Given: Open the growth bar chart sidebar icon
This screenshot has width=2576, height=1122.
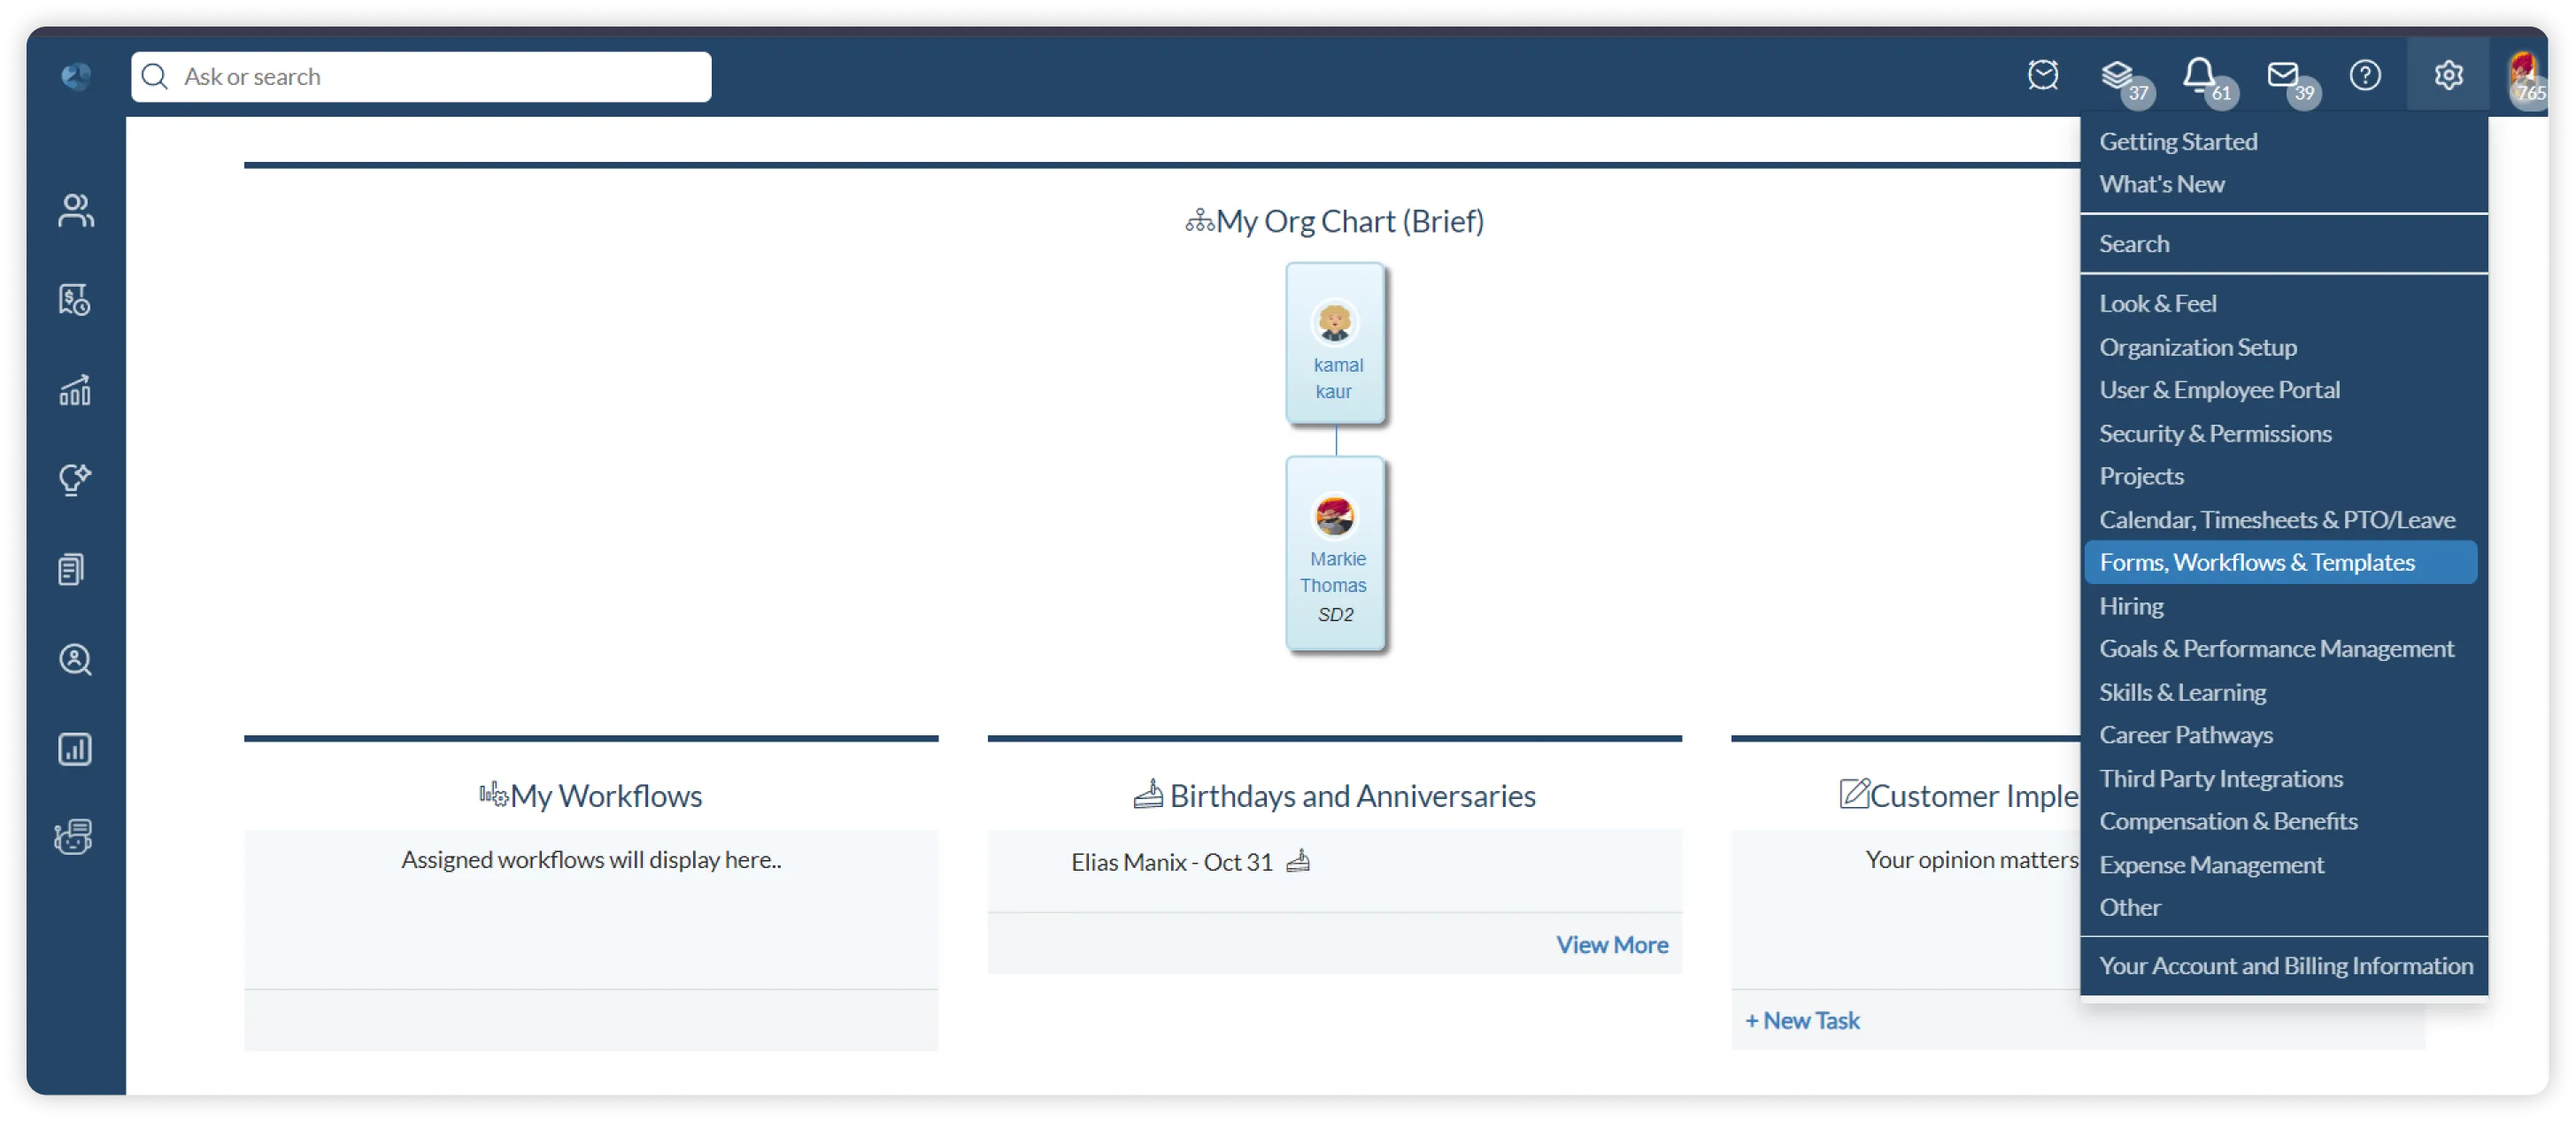Looking at the screenshot, I should [x=75, y=390].
